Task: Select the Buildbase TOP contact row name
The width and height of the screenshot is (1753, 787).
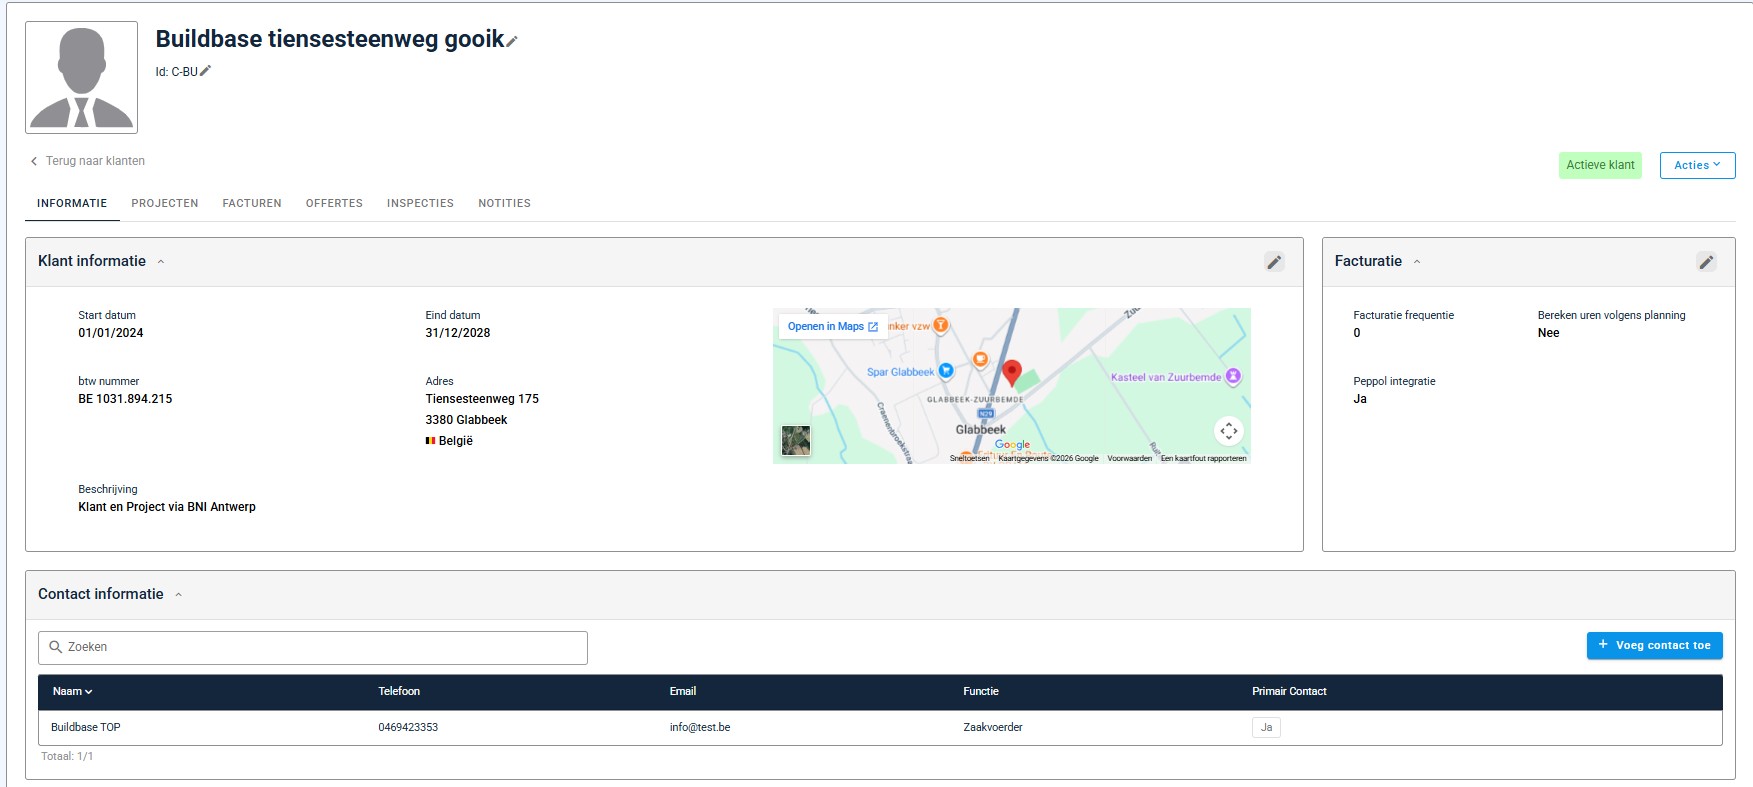Action: 86,728
